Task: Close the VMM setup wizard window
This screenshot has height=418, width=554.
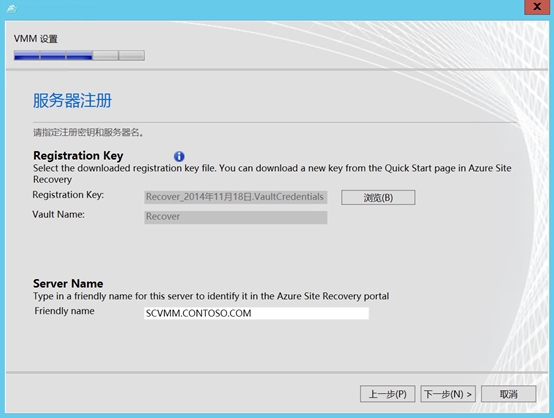Action: pos(537,7)
